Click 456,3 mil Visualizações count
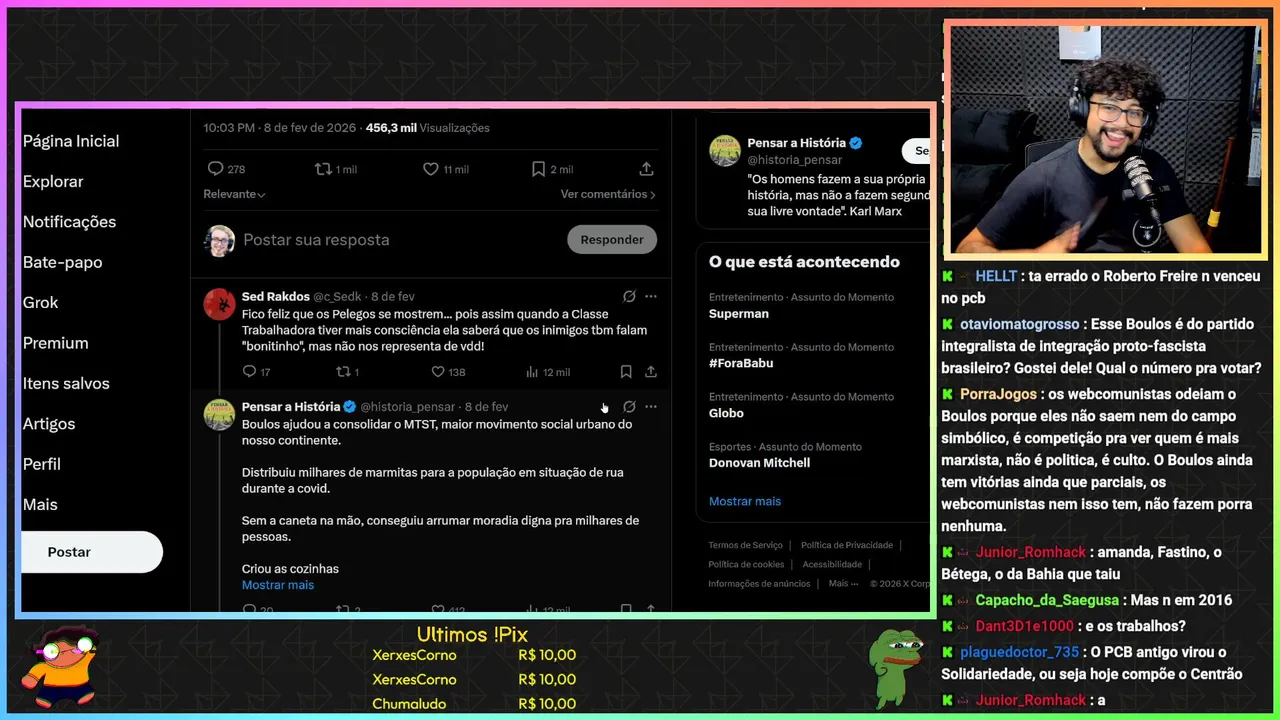The image size is (1280, 720). 428,128
